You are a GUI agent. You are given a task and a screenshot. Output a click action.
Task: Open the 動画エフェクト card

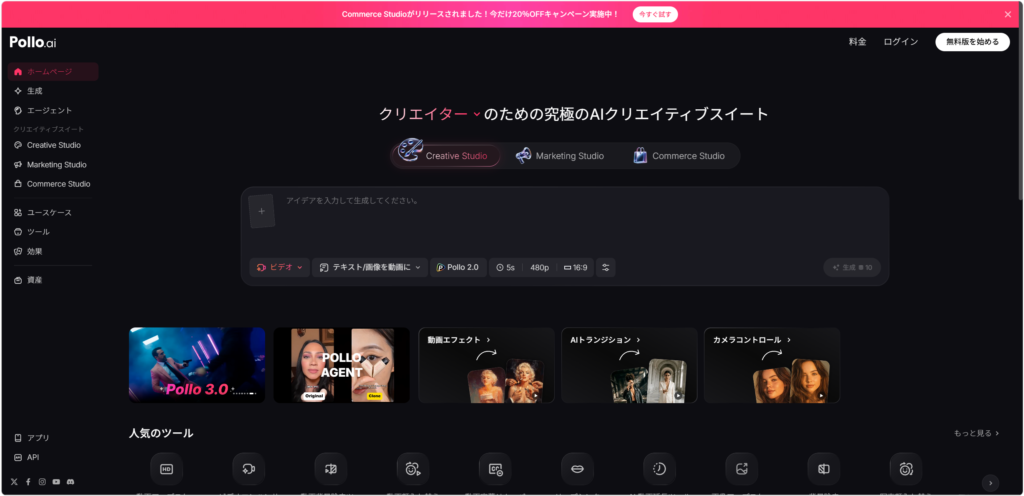point(487,365)
